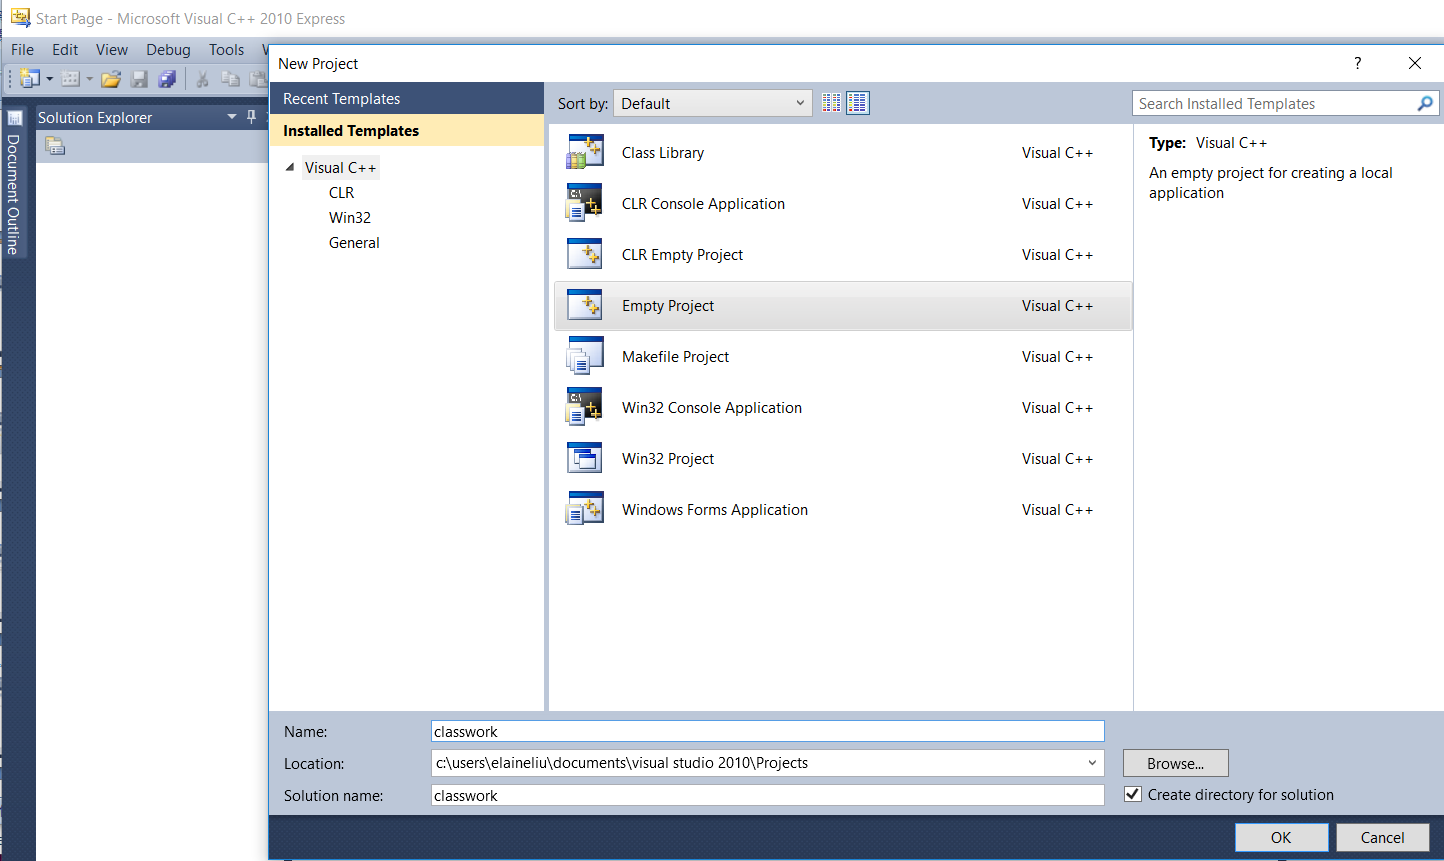Screen dimensions: 1444x861
Task: Select the 'Class Library' template name
Action: 663,152
